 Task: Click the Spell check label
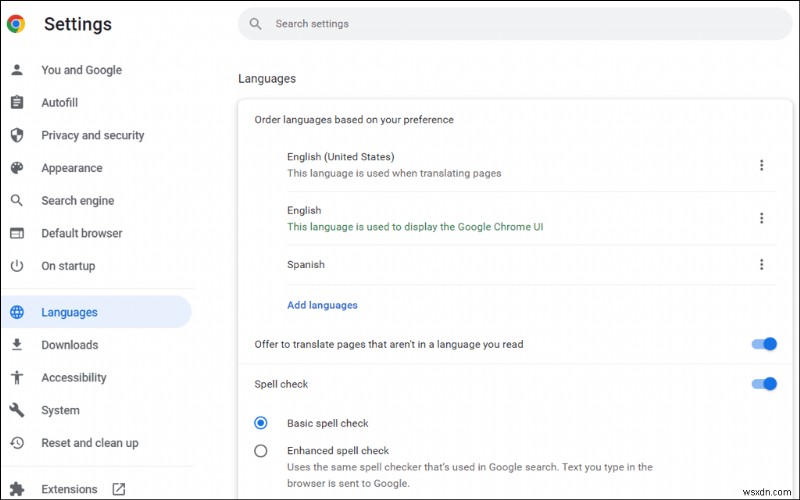281,384
